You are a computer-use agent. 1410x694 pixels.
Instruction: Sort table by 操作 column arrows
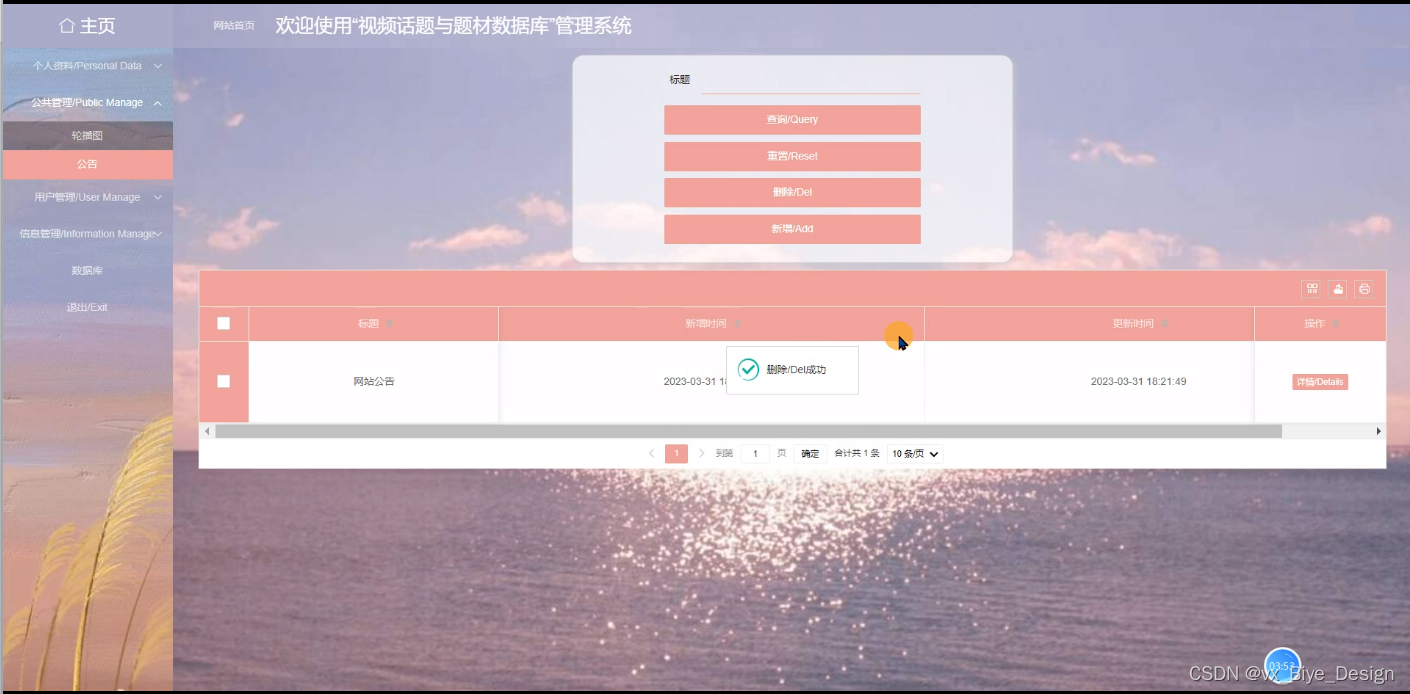(1336, 324)
